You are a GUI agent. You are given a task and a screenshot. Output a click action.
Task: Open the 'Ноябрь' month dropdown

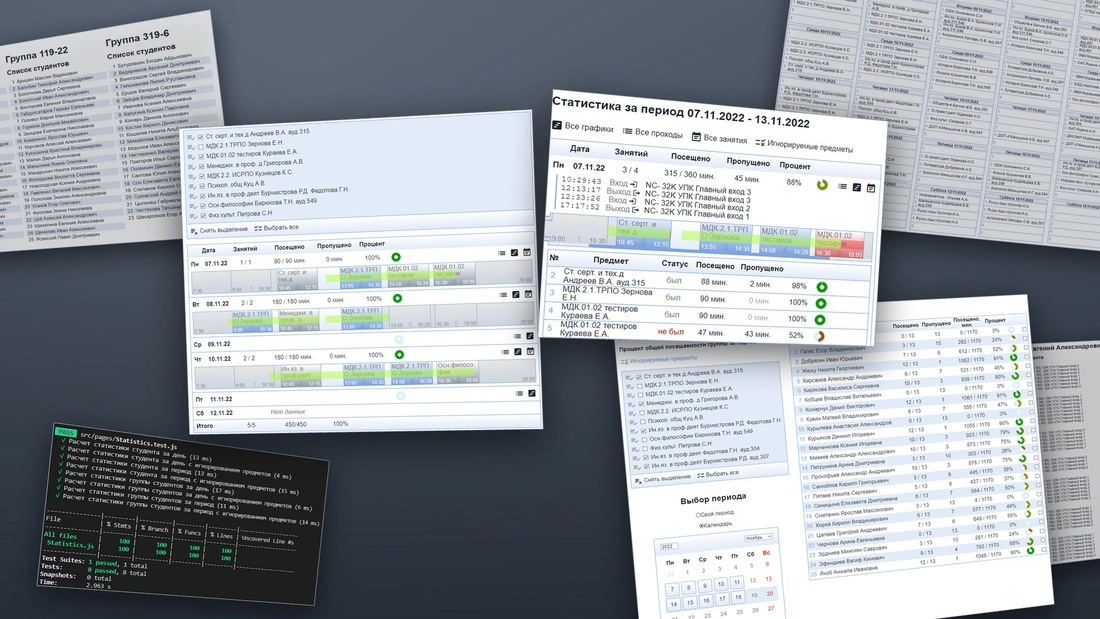coord(758,538)
